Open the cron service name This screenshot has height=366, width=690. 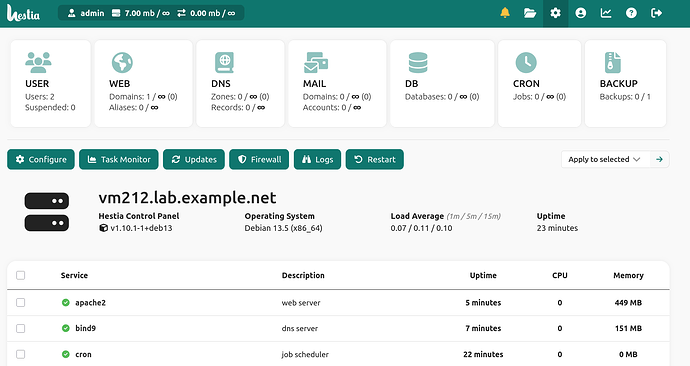point(83,354)
